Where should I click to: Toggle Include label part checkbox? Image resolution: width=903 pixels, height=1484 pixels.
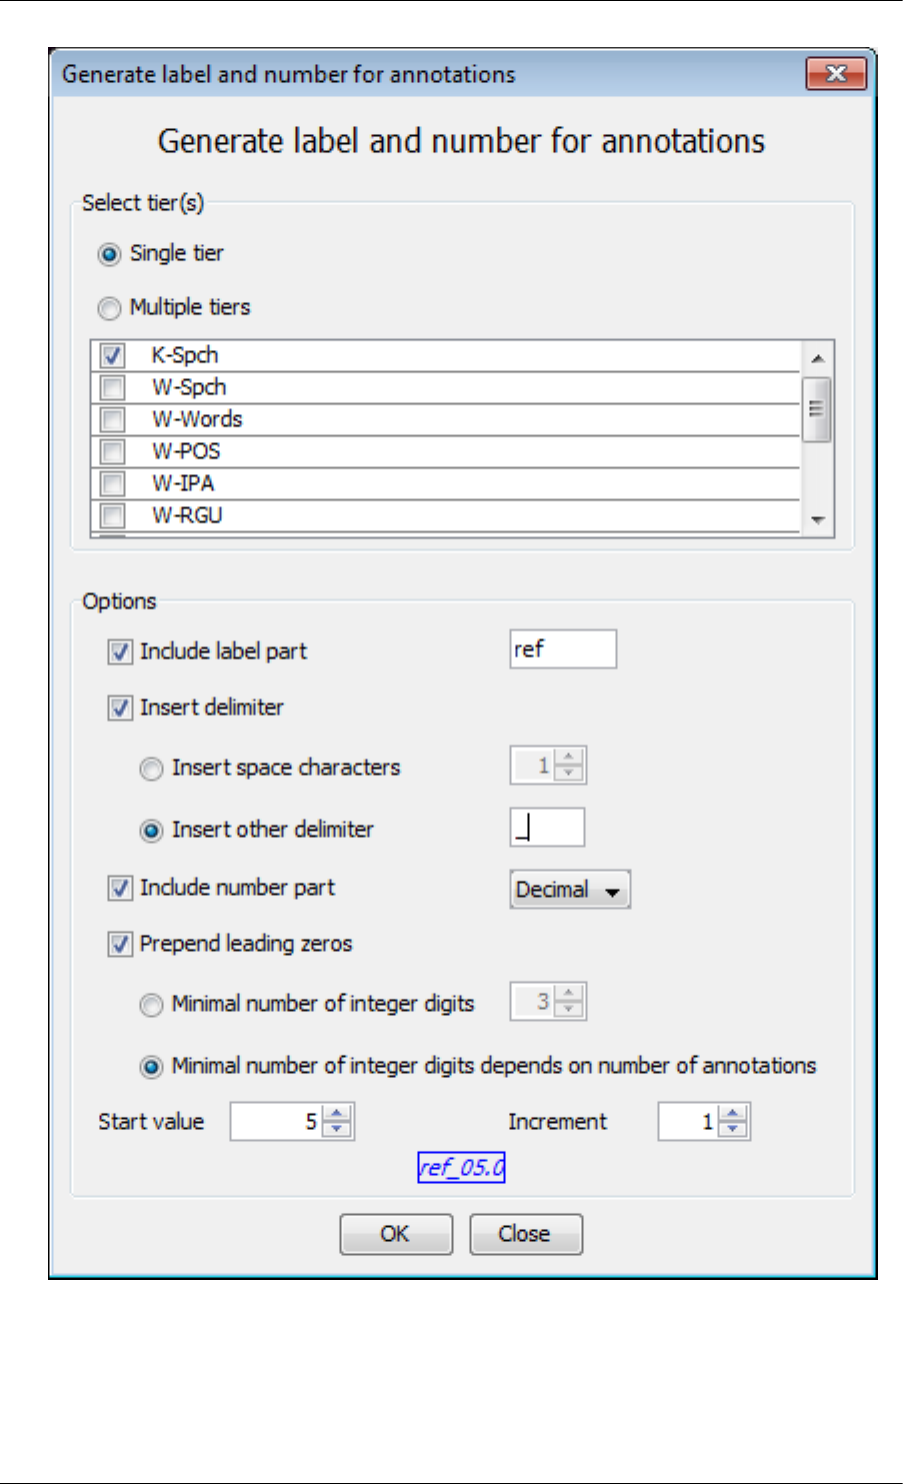pyautogui.click(x=120, y=652)
